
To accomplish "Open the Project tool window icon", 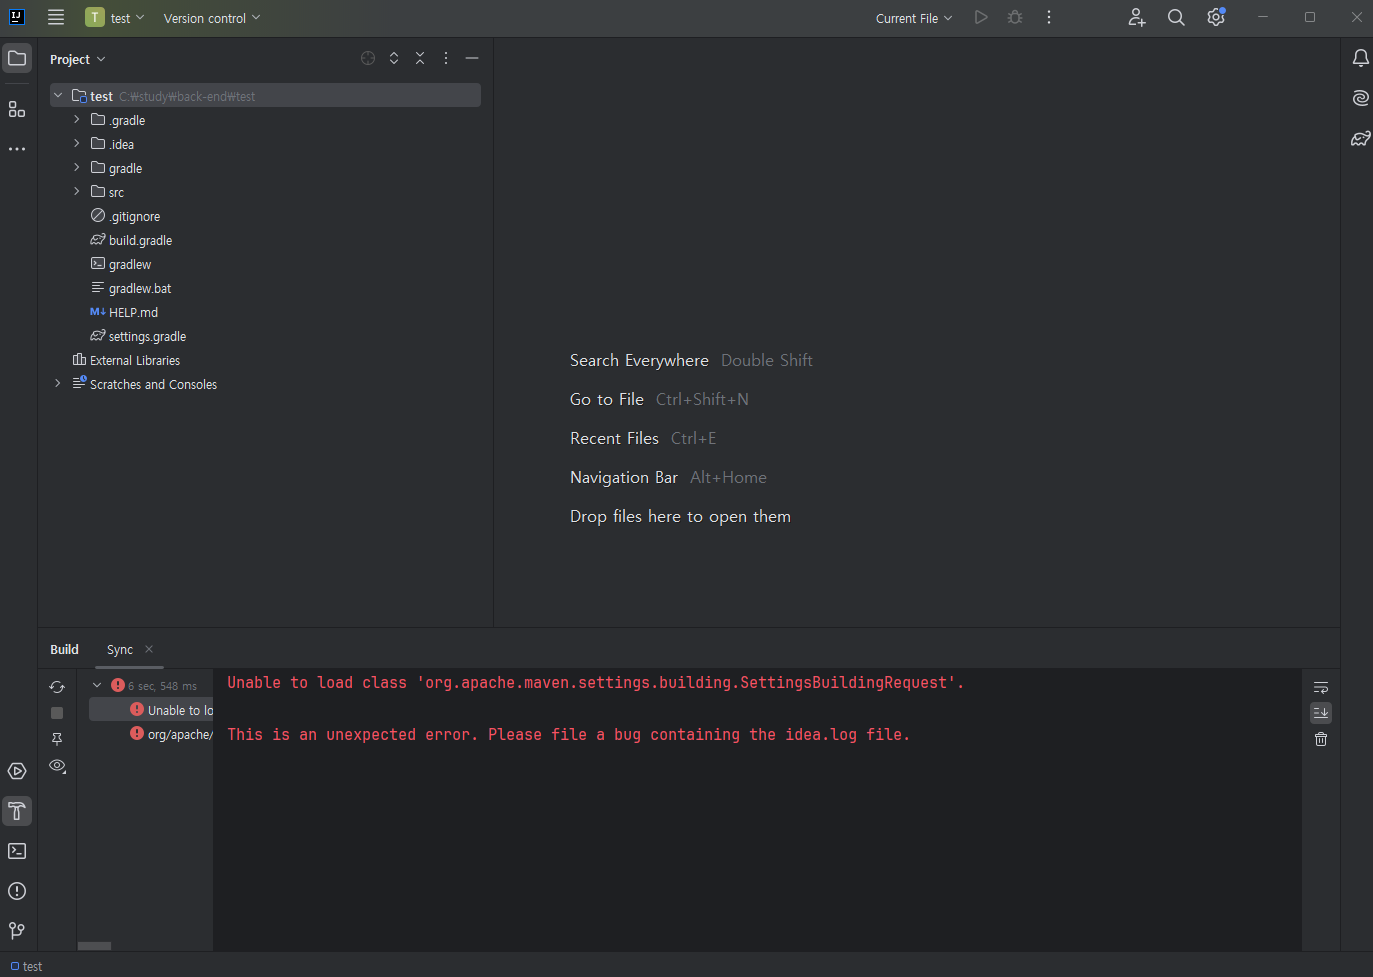I will pyautogui.click(x=17, y=58).
